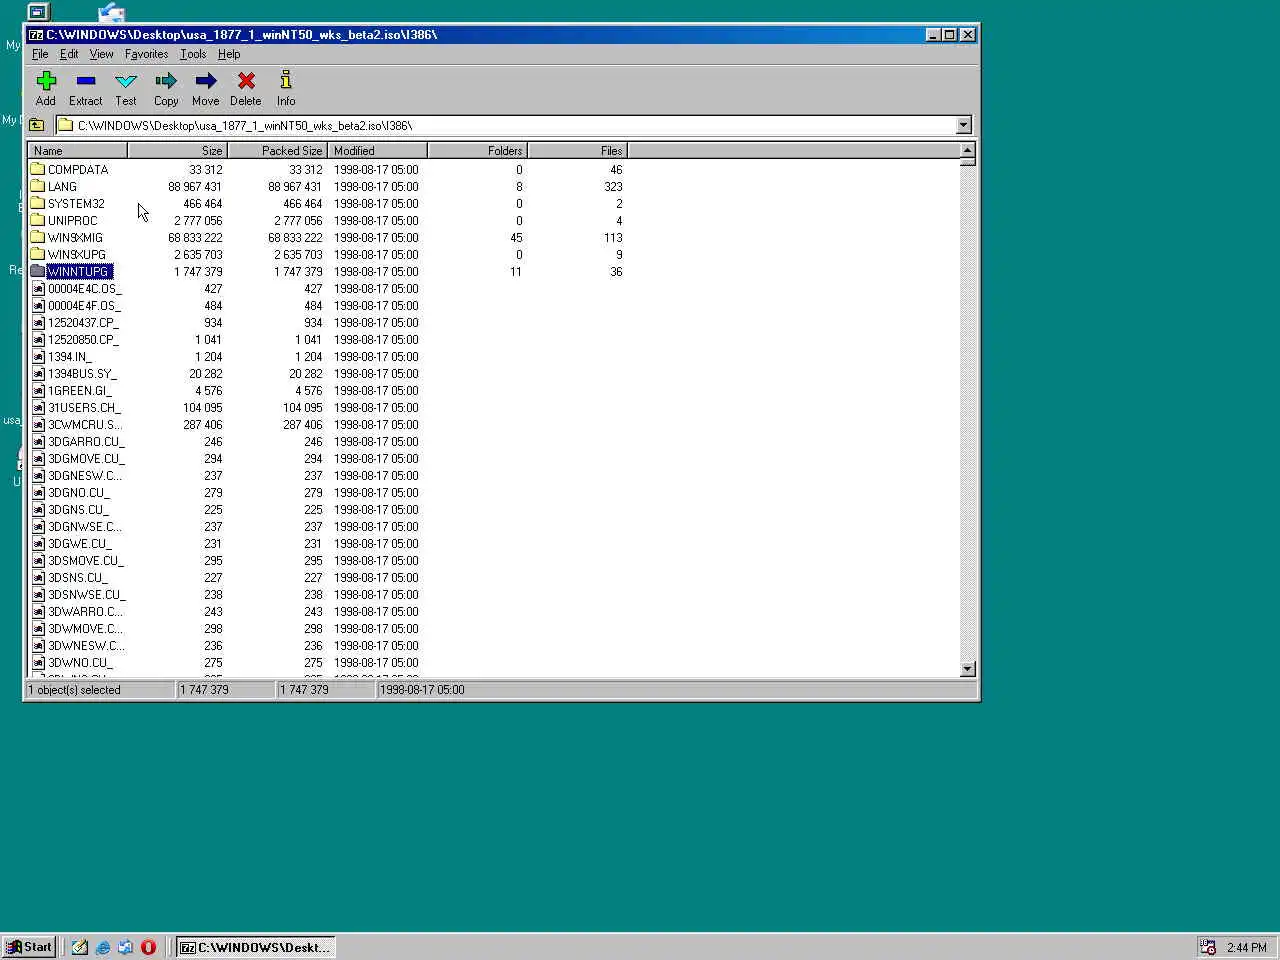
Task: Open the address path dropdown
Action: coord(964,125)
